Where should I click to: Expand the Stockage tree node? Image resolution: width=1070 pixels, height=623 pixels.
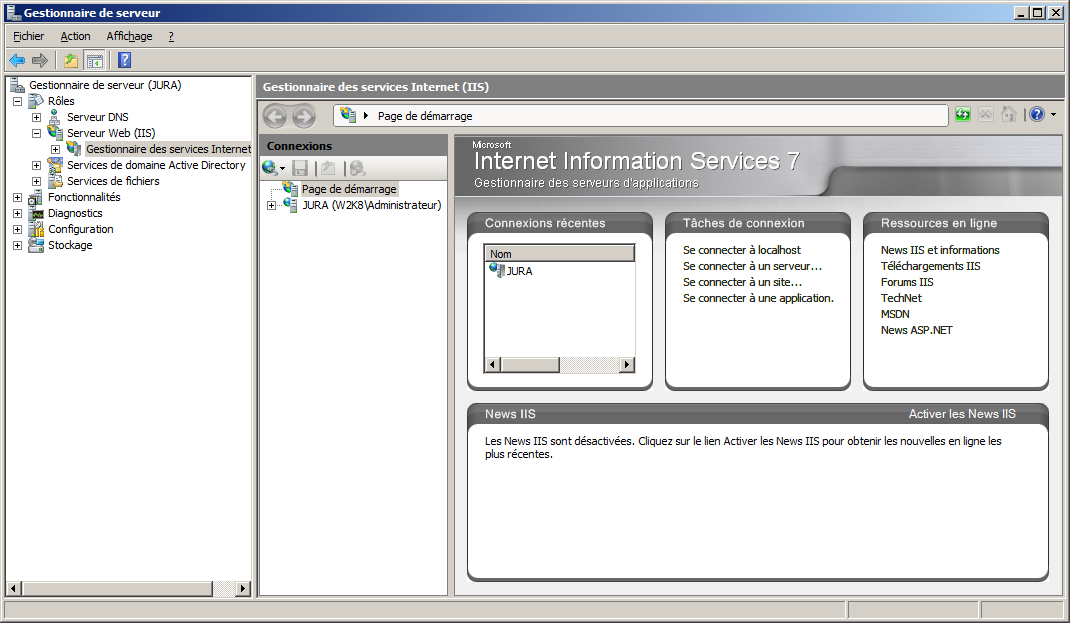(x=18, y=245)
